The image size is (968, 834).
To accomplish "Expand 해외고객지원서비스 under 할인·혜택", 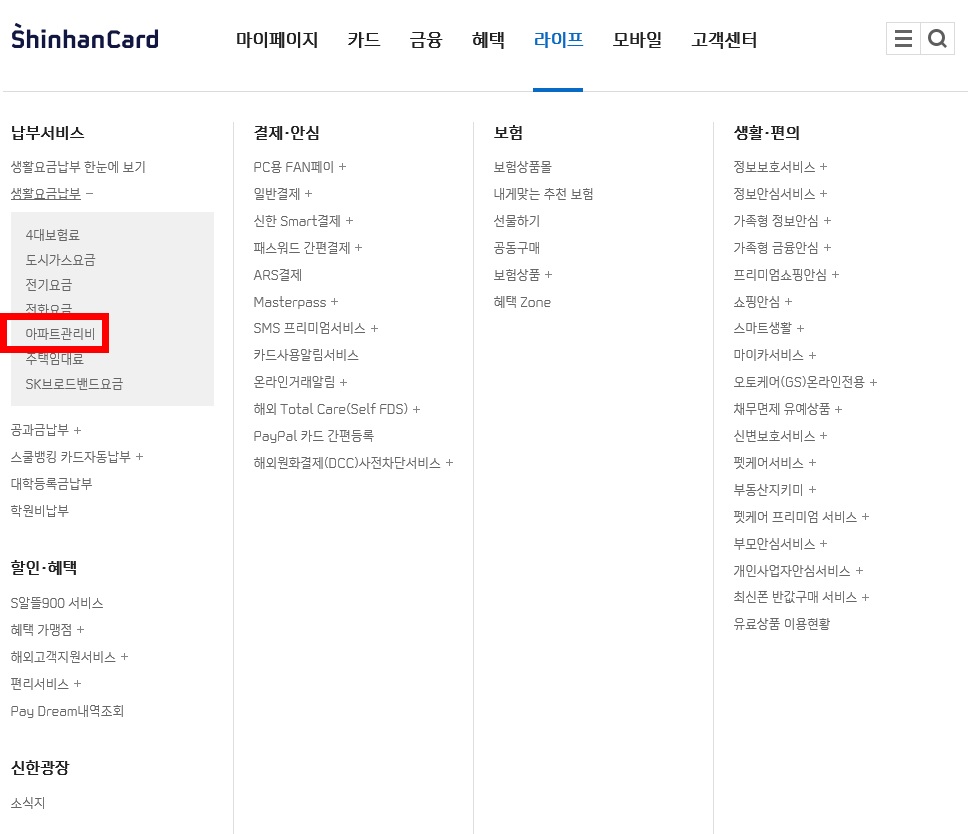I will [65, 657].
